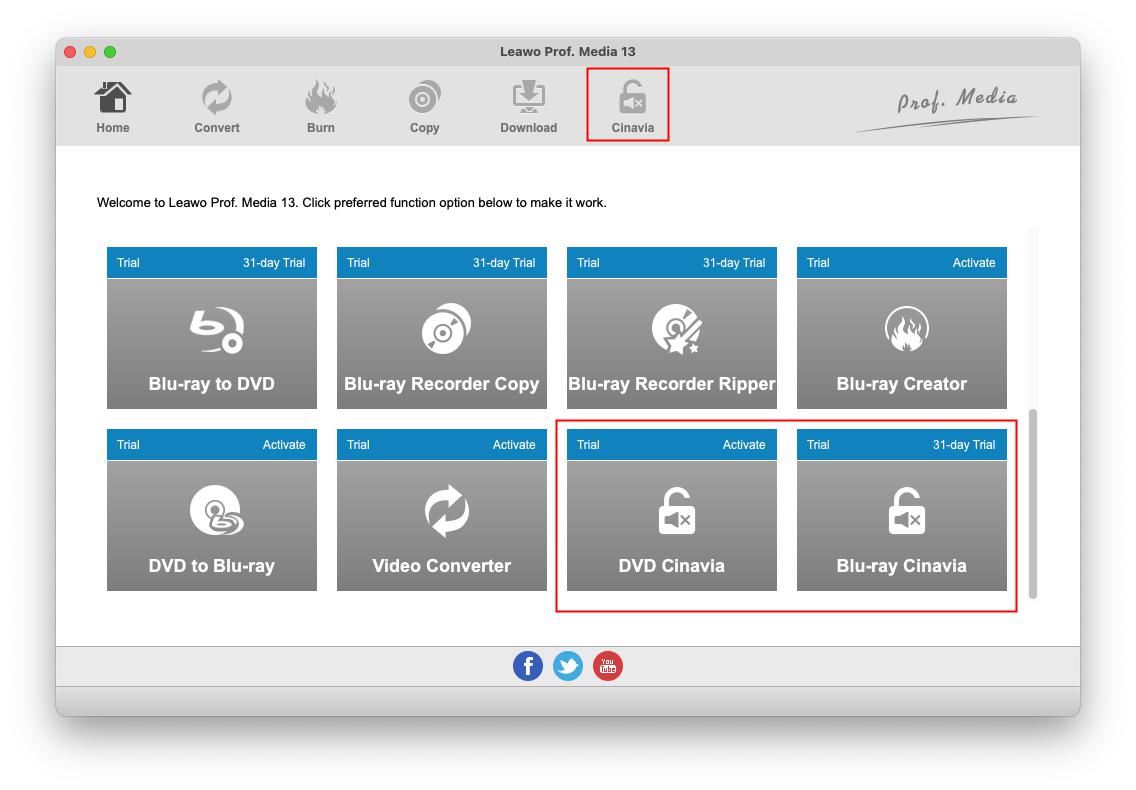Switch to the Cinavia toolbar module
The height and width of the screenshot is (790, 1136).
632,105
